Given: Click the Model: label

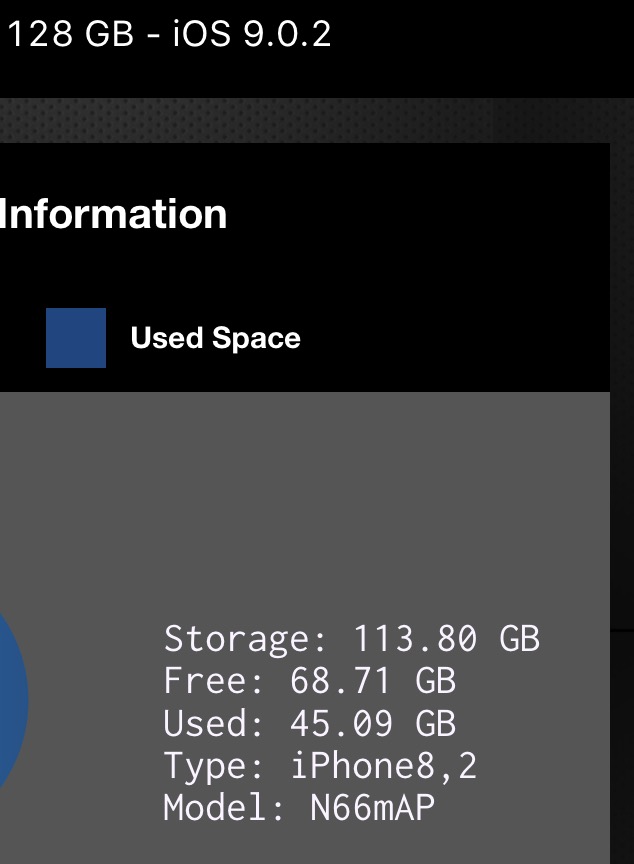Looking at the screenshot, I should (224, 807).
